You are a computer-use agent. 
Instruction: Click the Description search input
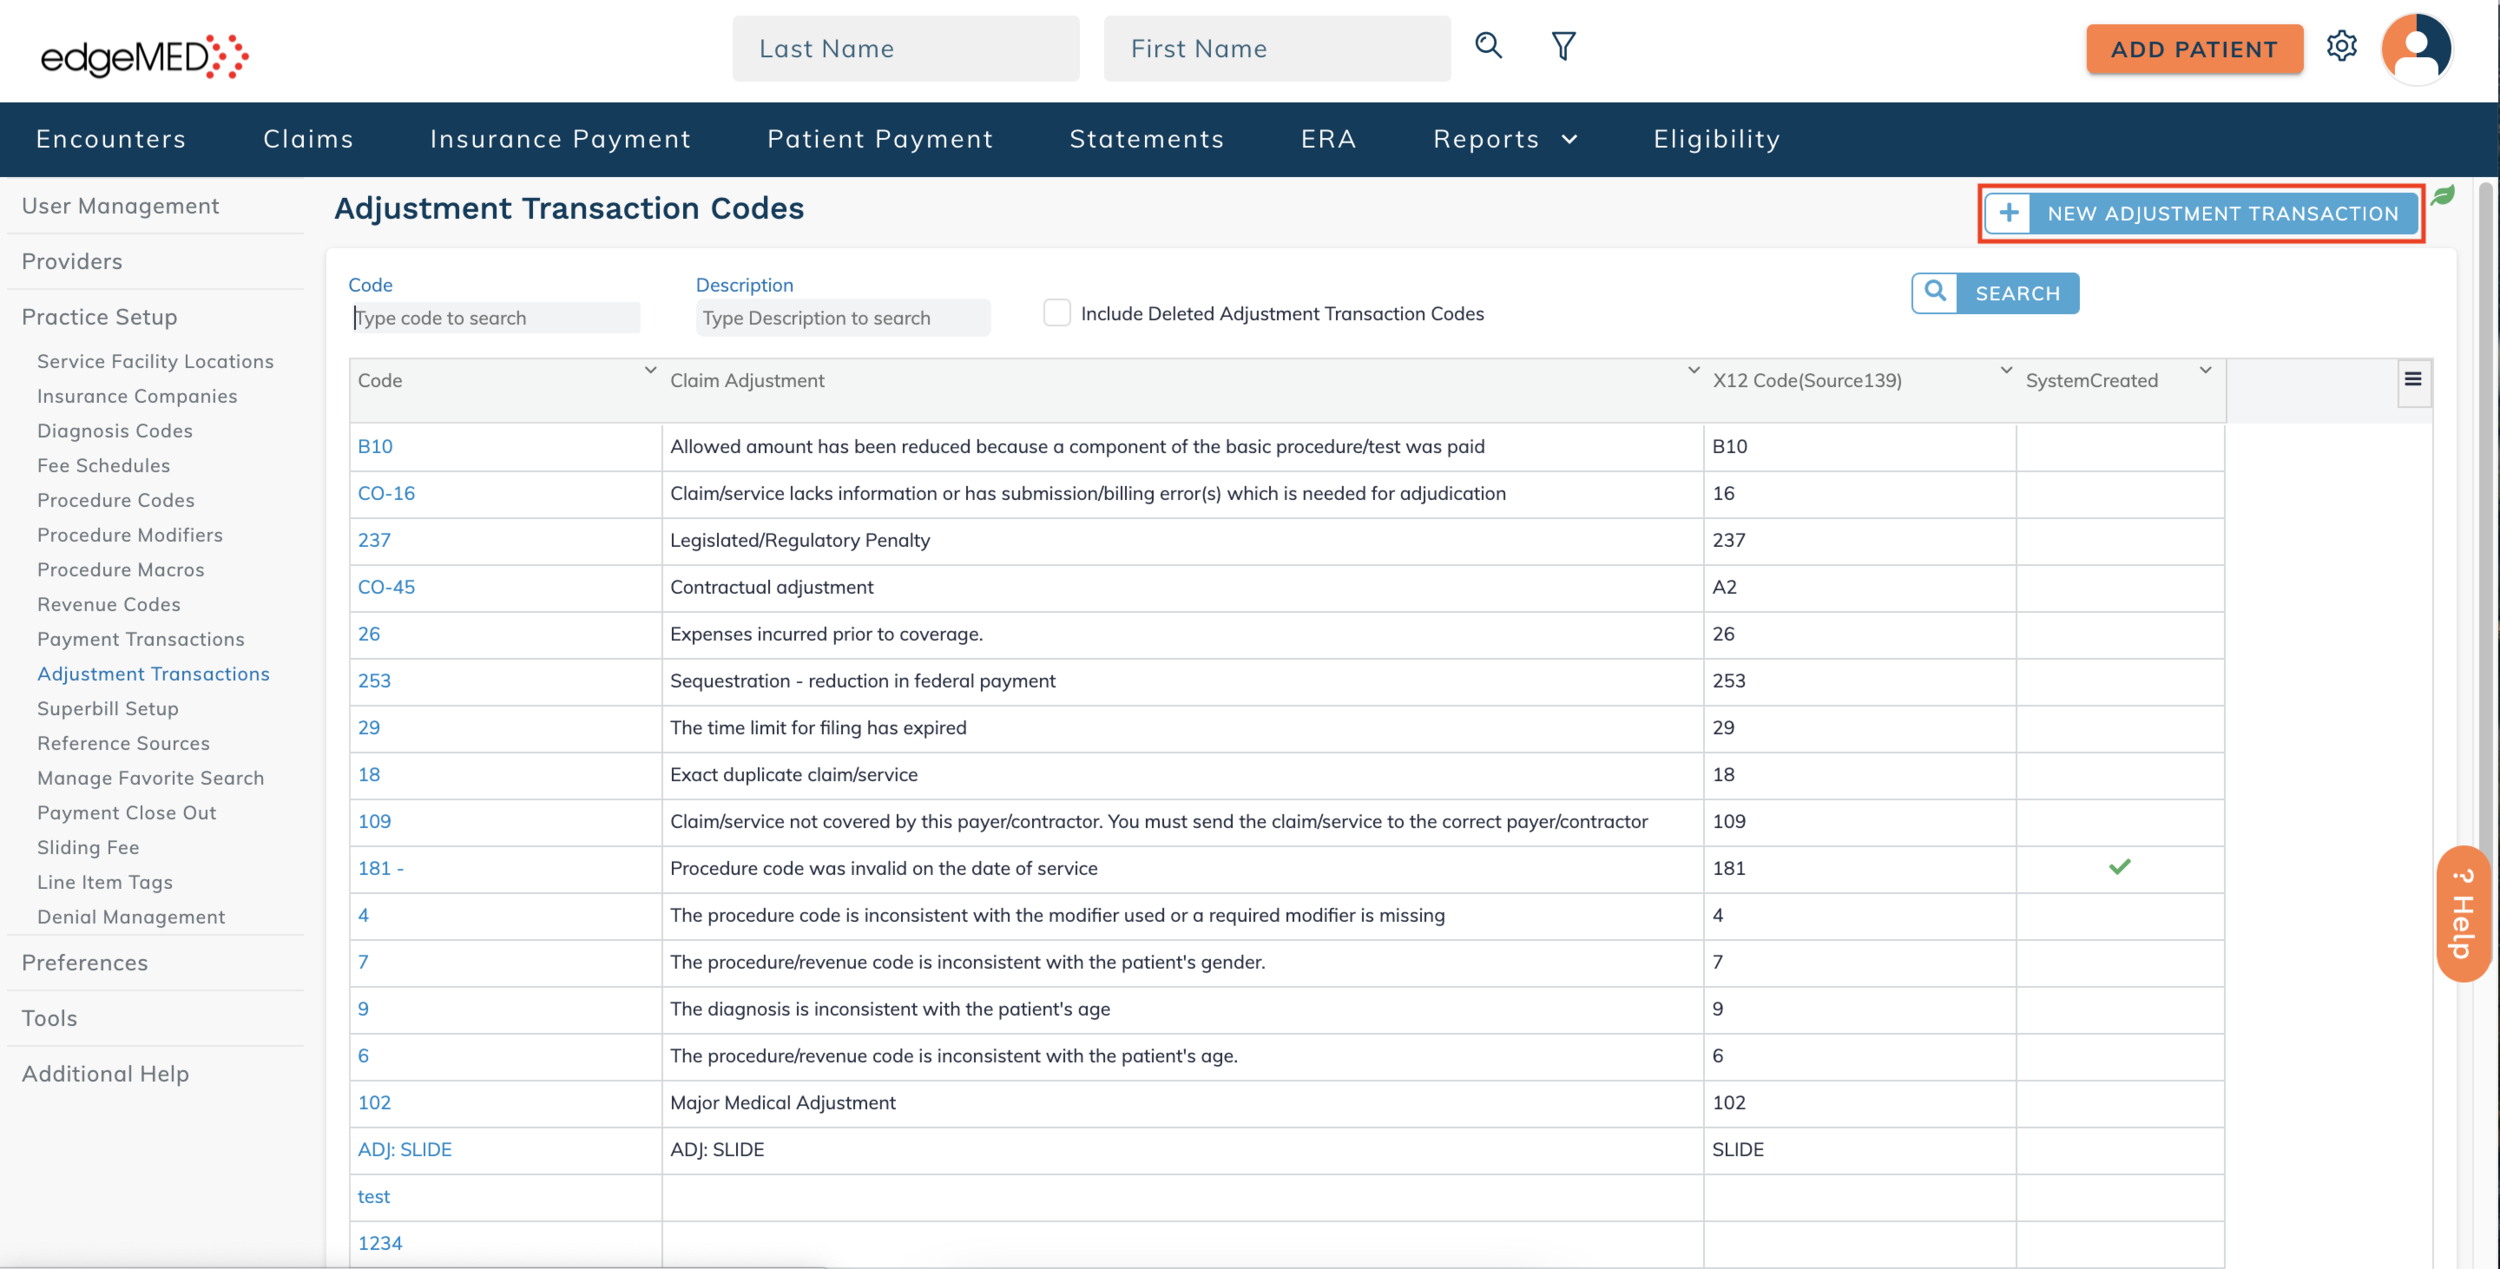pos(842,318)
